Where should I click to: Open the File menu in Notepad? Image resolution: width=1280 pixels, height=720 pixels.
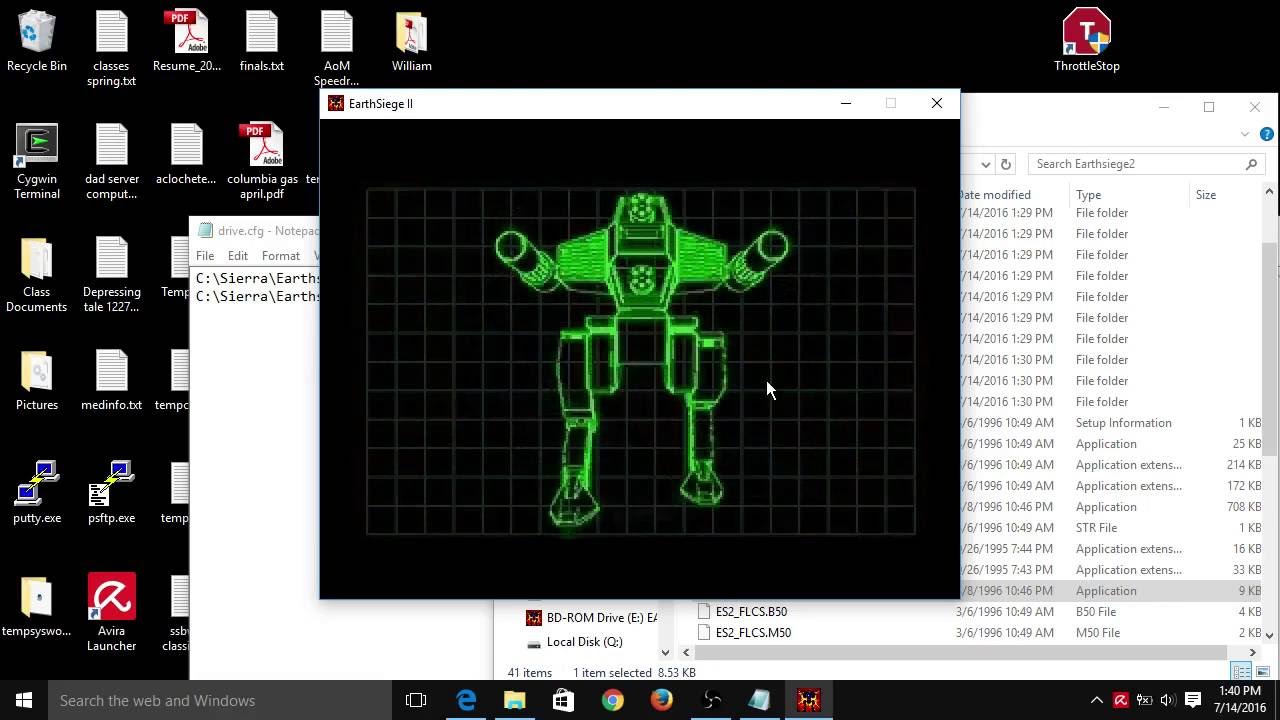tap(205, 256)
